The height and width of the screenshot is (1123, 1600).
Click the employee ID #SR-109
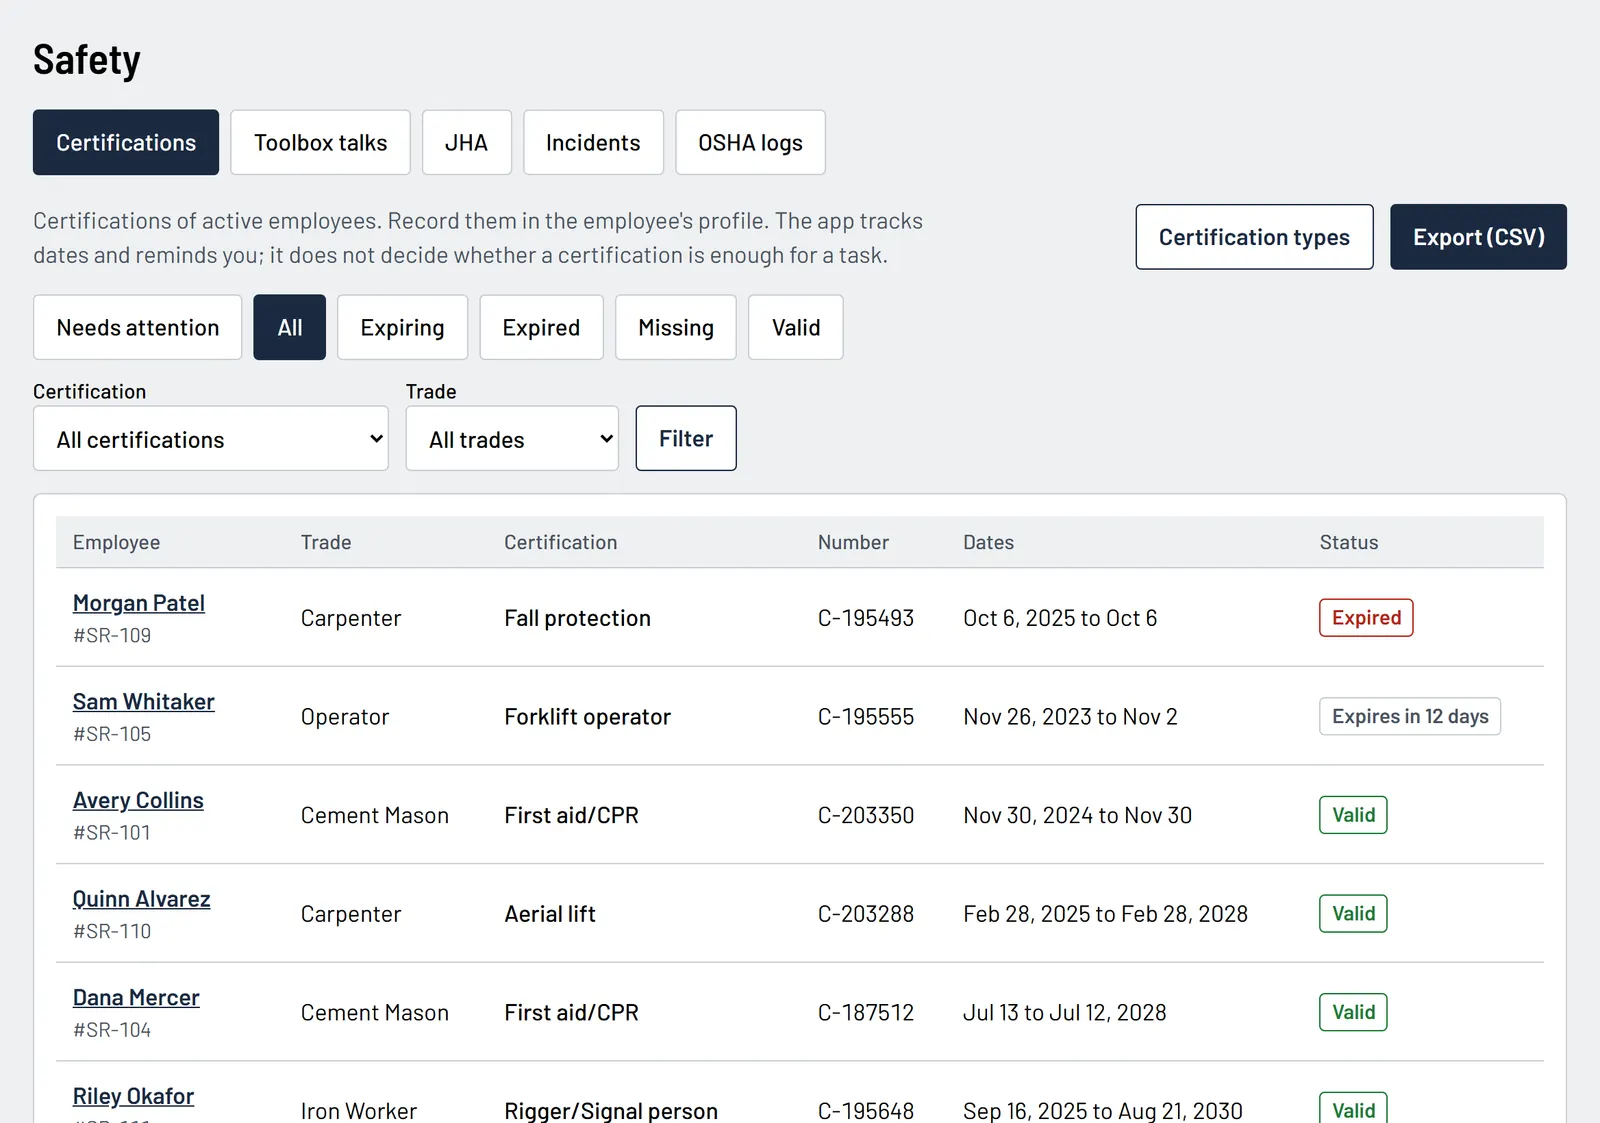point(112,635)
